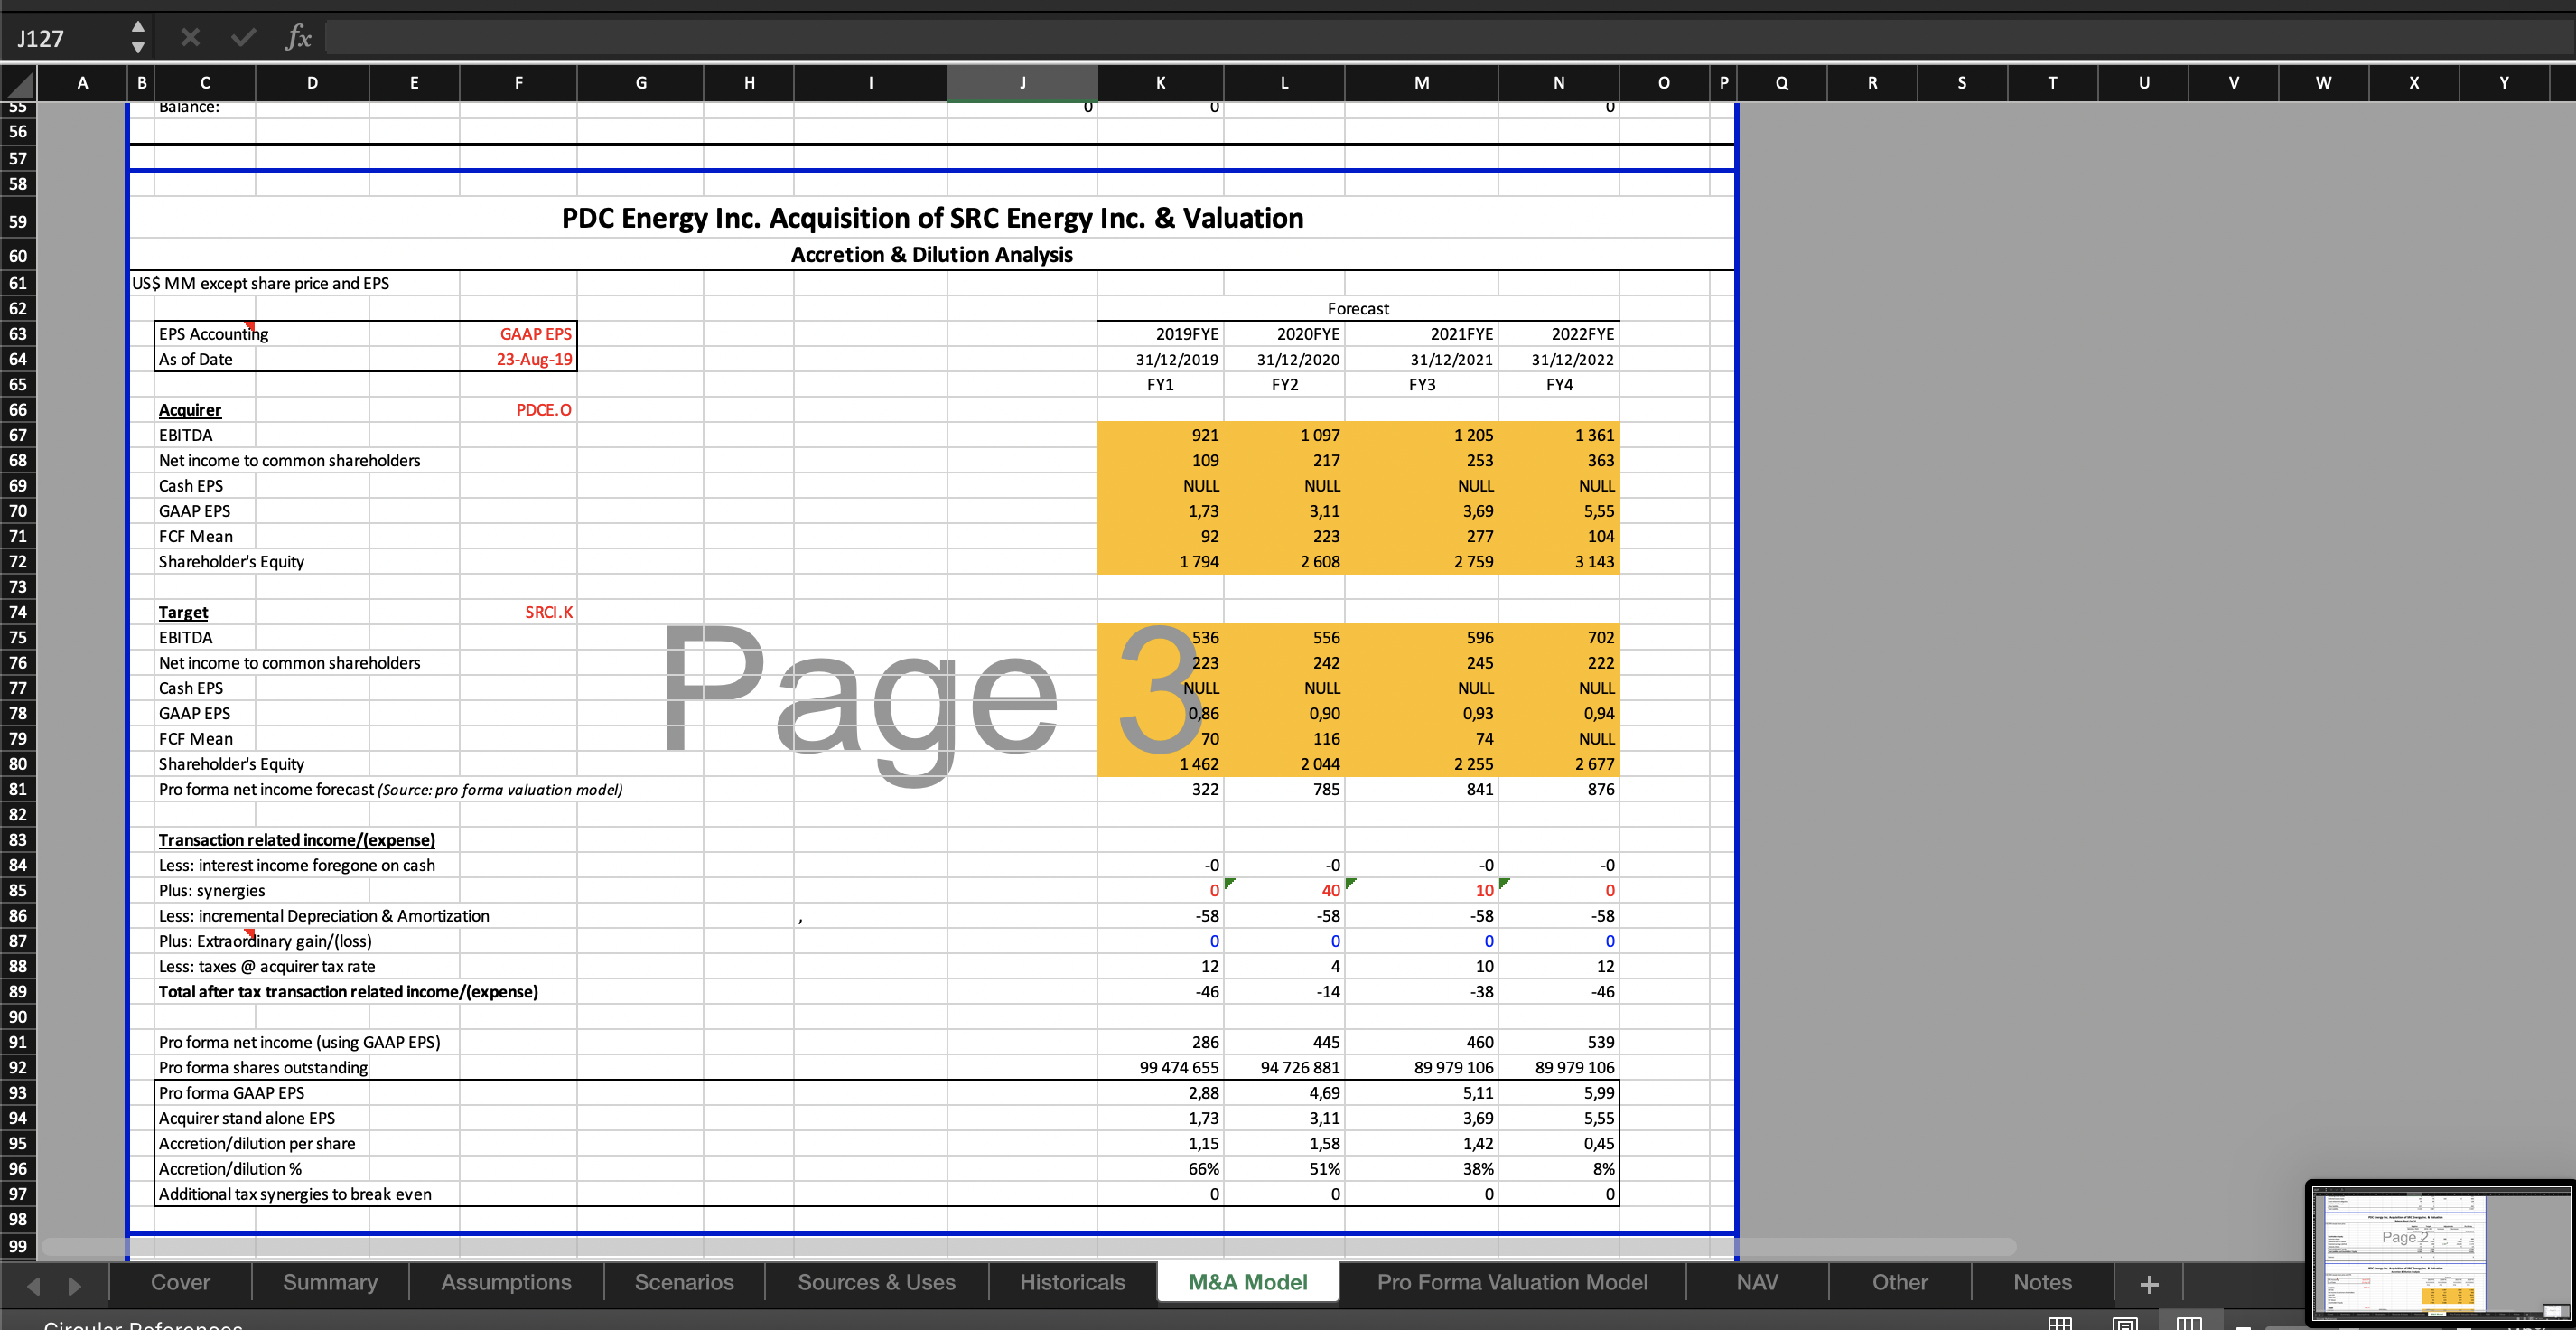Click the 'Accretion & Dilution Analysis' subtitle
The image size is (2576, 1330).
931,254
